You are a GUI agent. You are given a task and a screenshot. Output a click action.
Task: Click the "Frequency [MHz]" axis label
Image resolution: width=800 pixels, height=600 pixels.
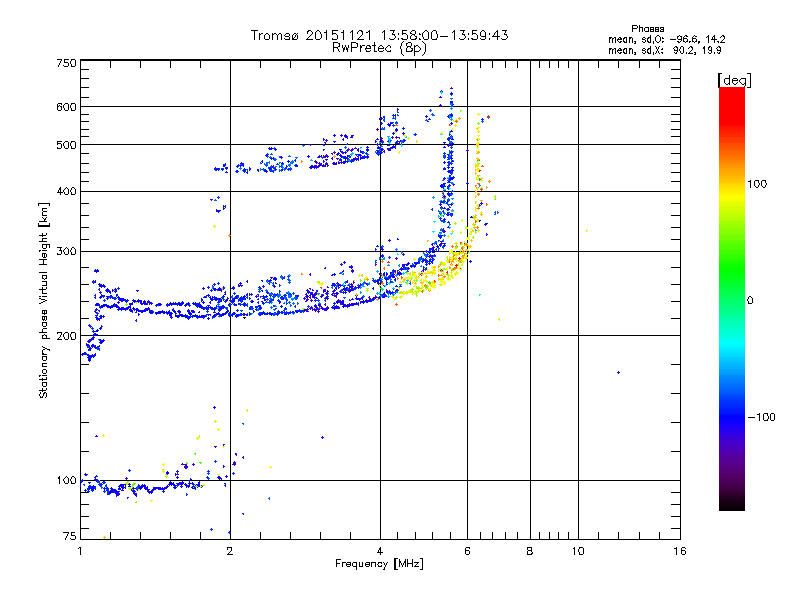(379, 564)
